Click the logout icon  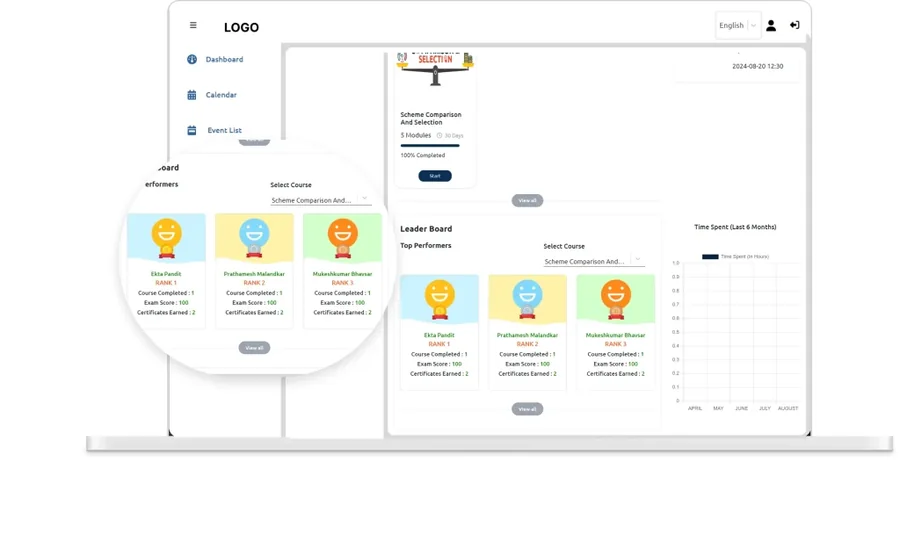794,25
